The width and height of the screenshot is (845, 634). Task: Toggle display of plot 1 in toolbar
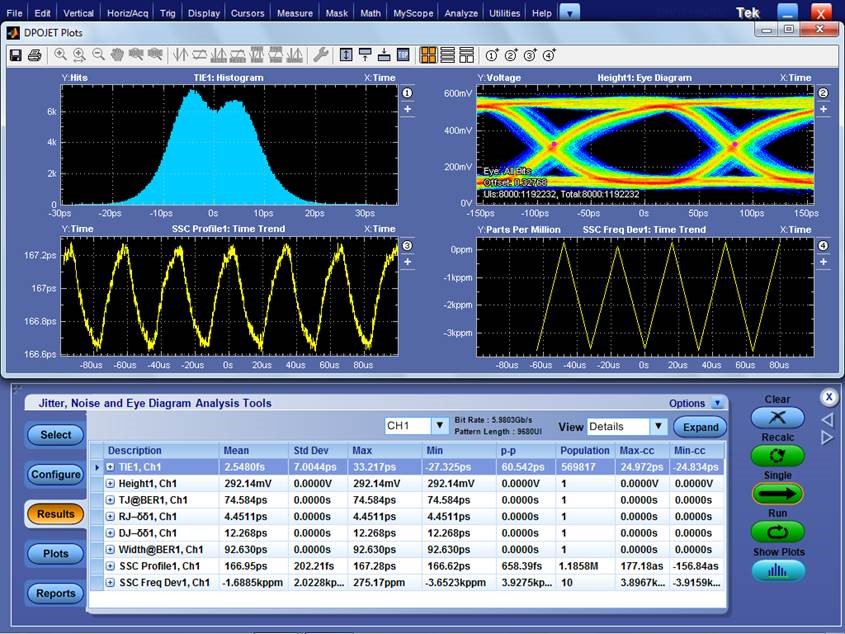point(492,55)
